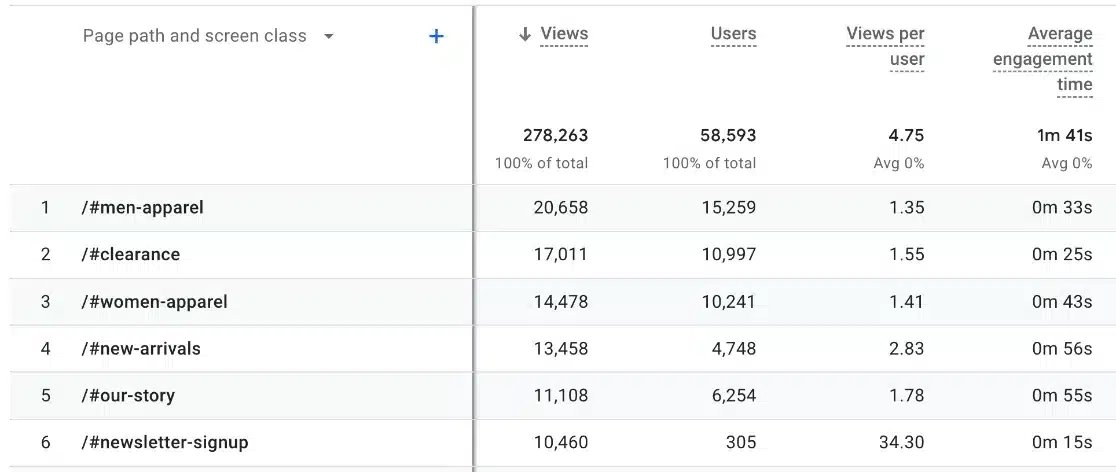This screenshot has height=472, width=1116.
Task: Click the sort arrow beside Views
Action: (524, 35)
